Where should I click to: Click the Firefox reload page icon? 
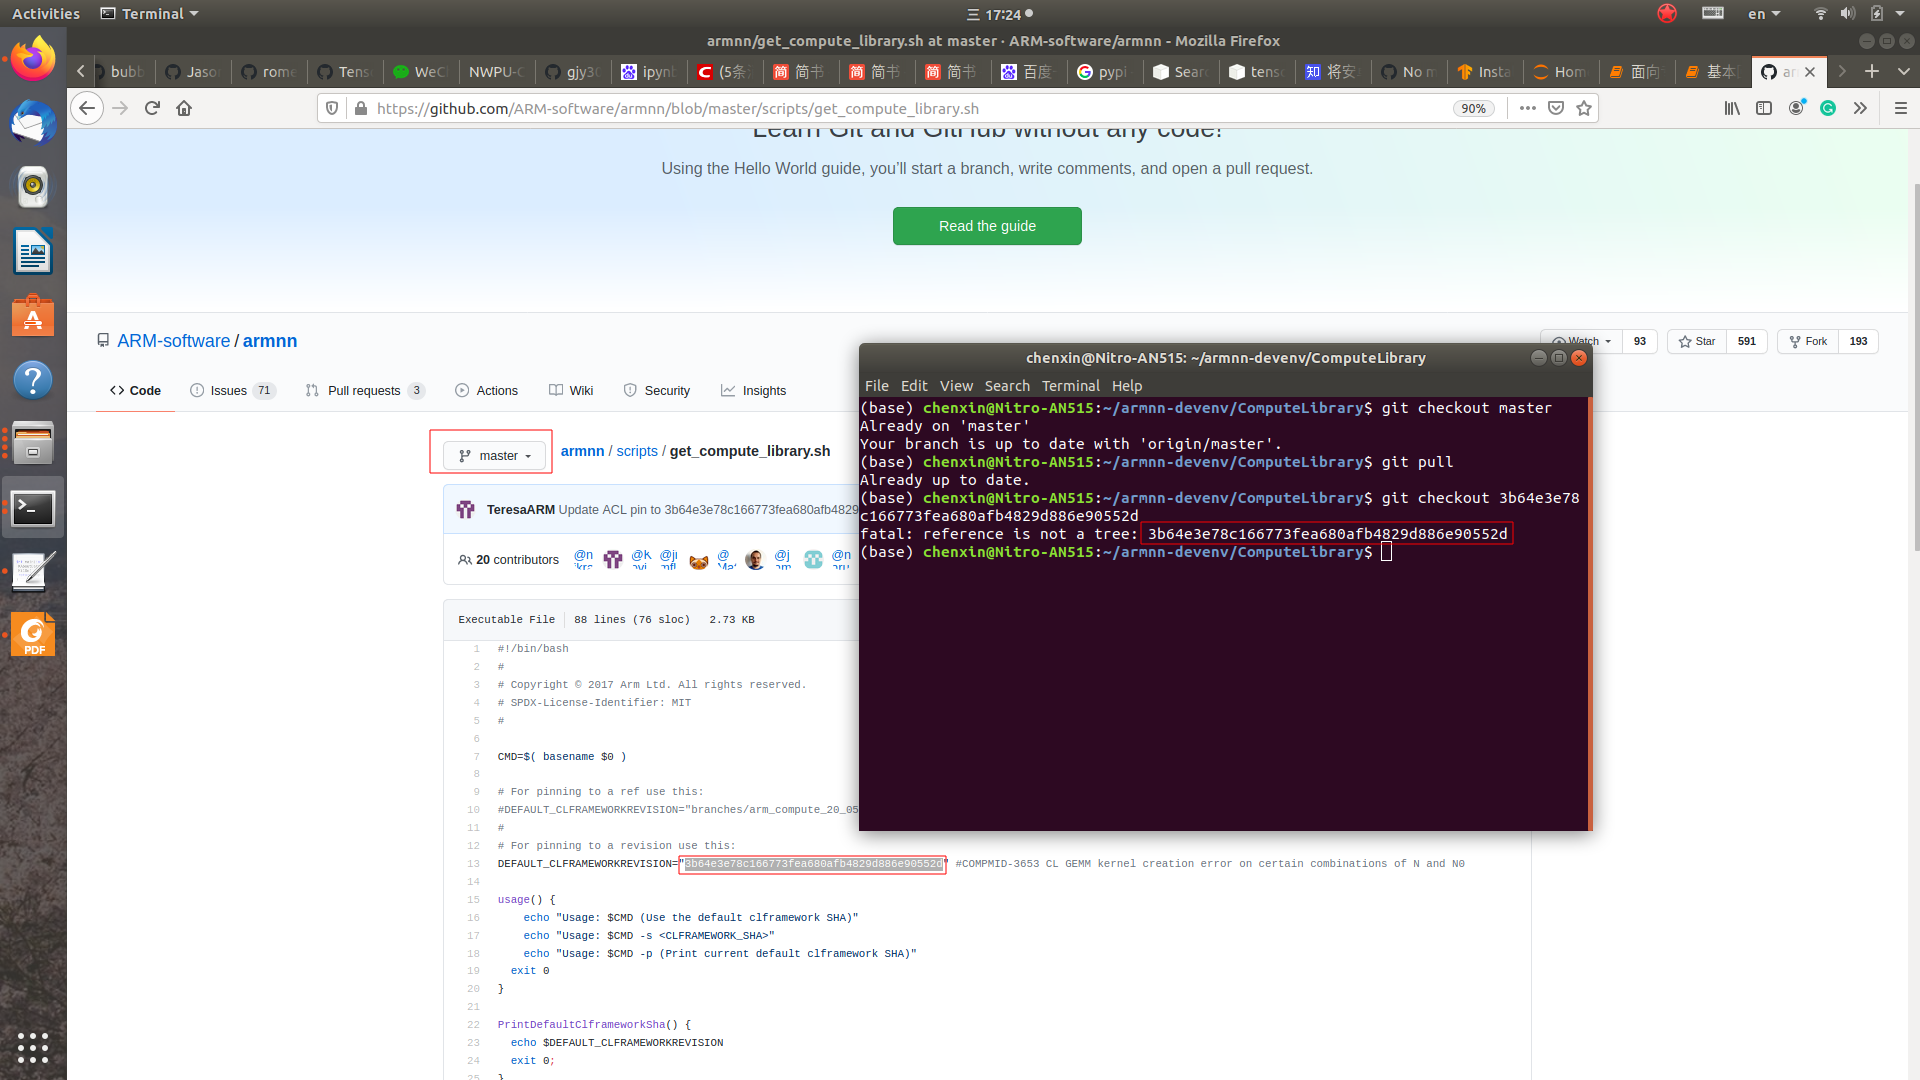152,108
